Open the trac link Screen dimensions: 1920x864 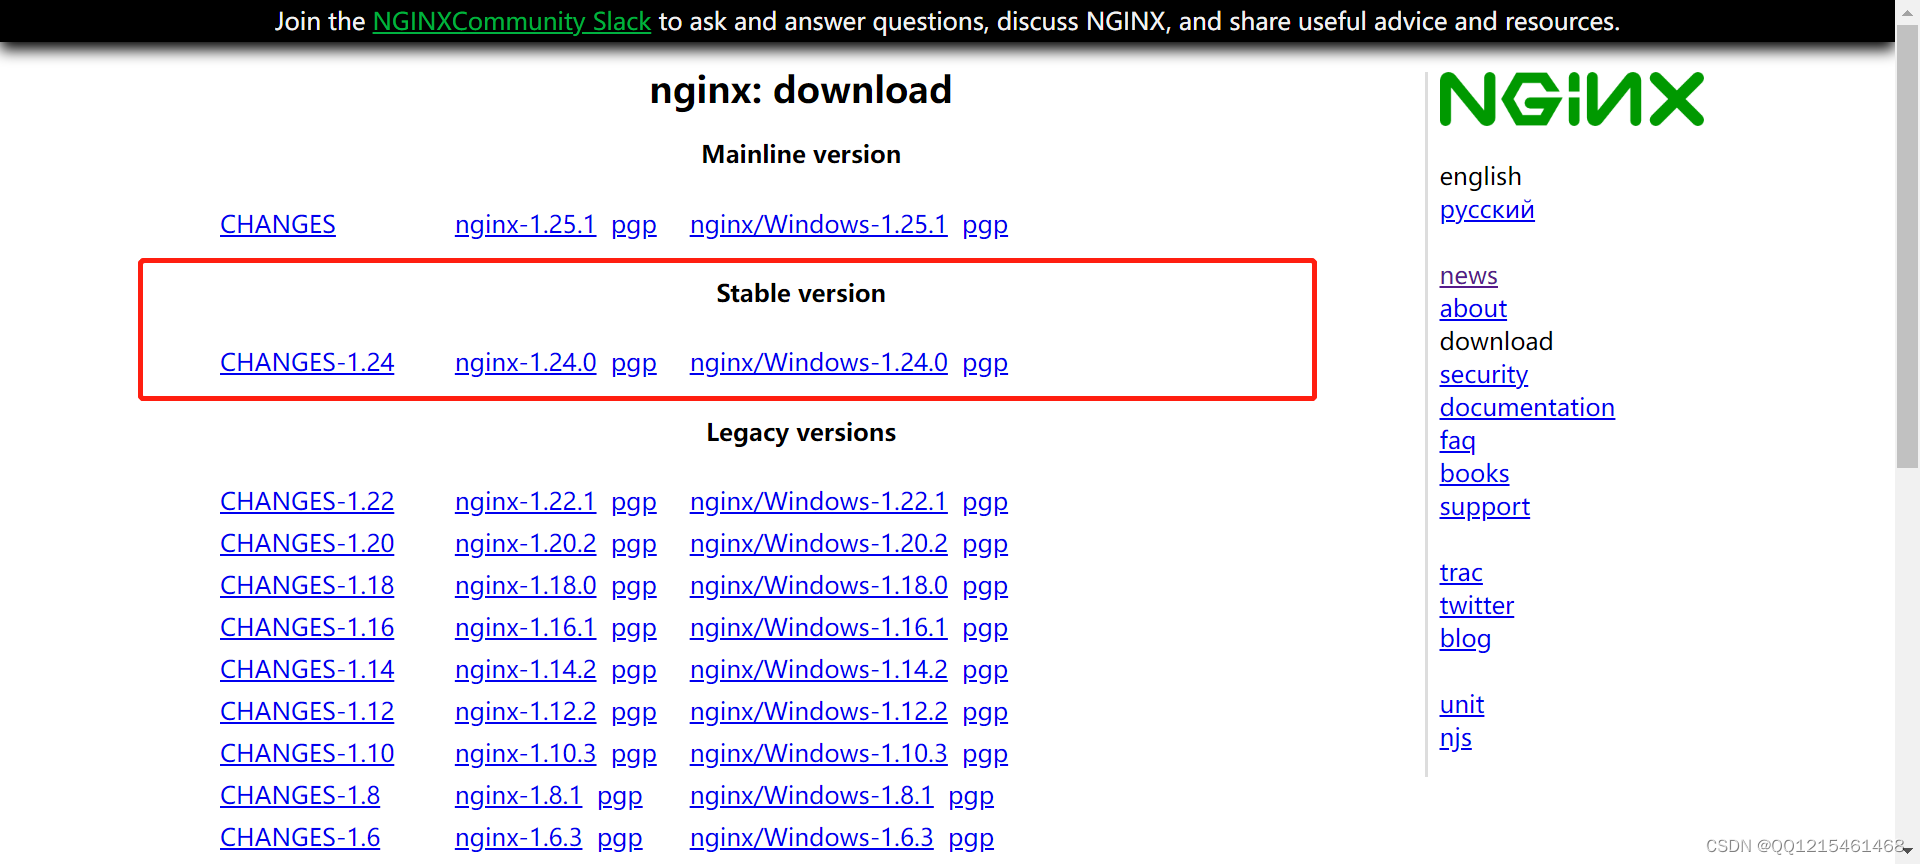coord(1460,572)
